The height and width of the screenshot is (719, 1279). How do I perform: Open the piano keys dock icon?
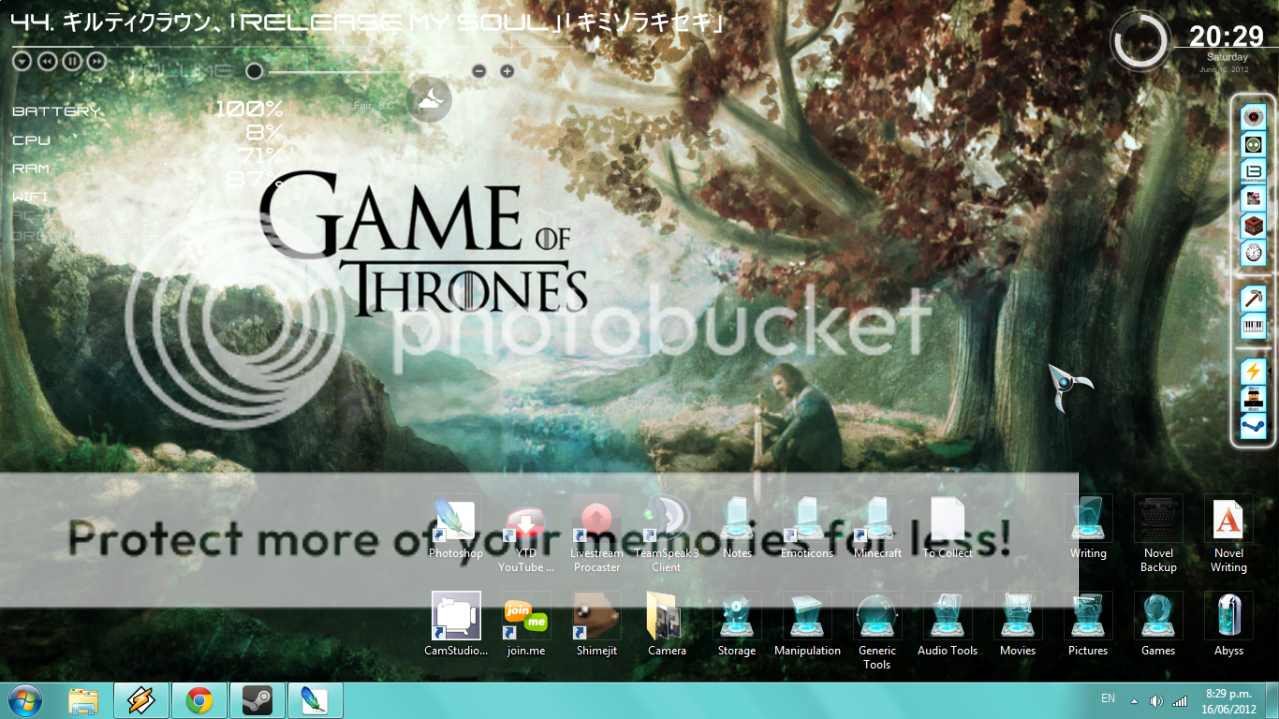point(1253,326)
